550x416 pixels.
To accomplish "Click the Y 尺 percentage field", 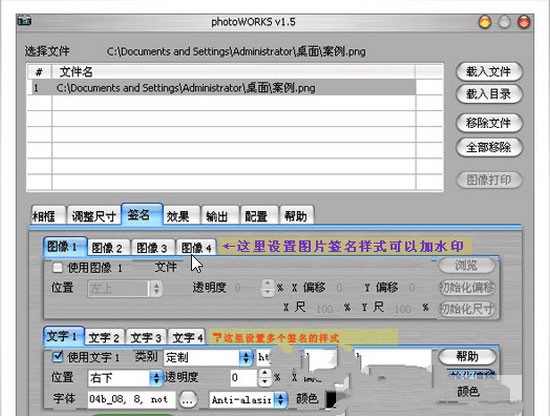I will 403,309.
